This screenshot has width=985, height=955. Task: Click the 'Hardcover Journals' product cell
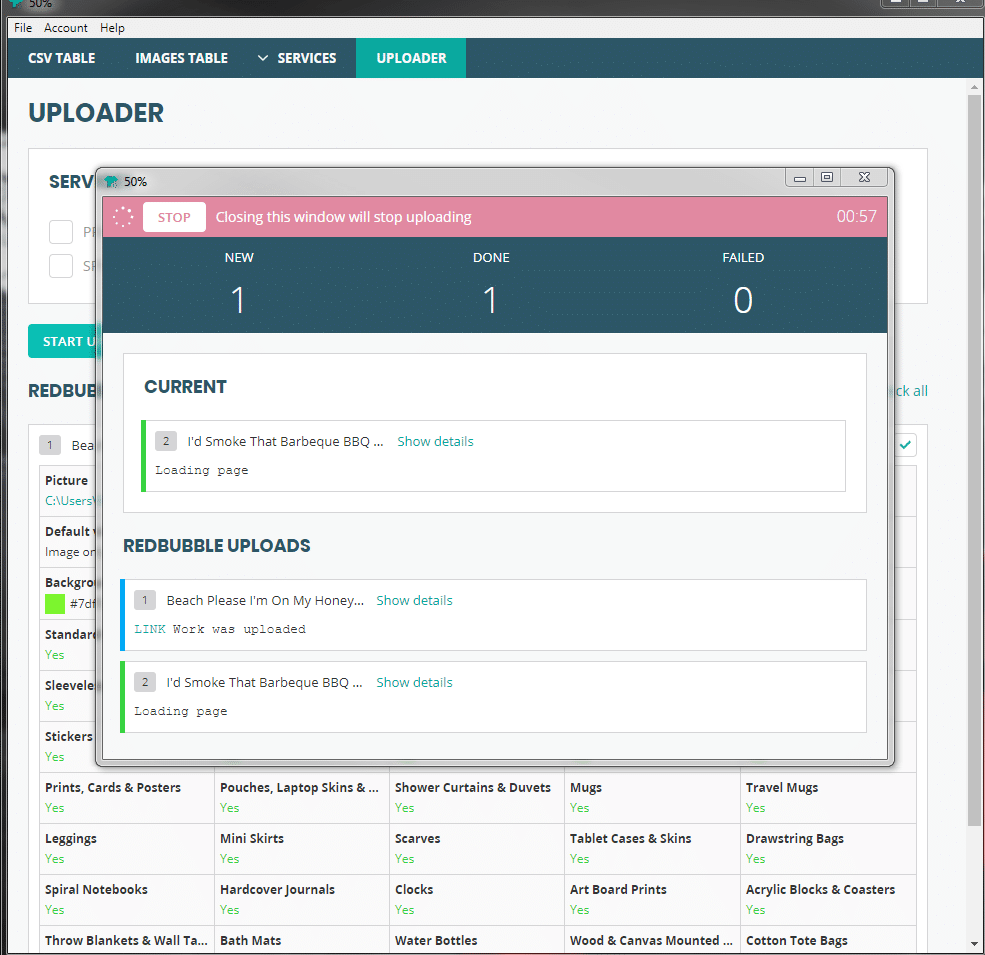click(302, 900)
